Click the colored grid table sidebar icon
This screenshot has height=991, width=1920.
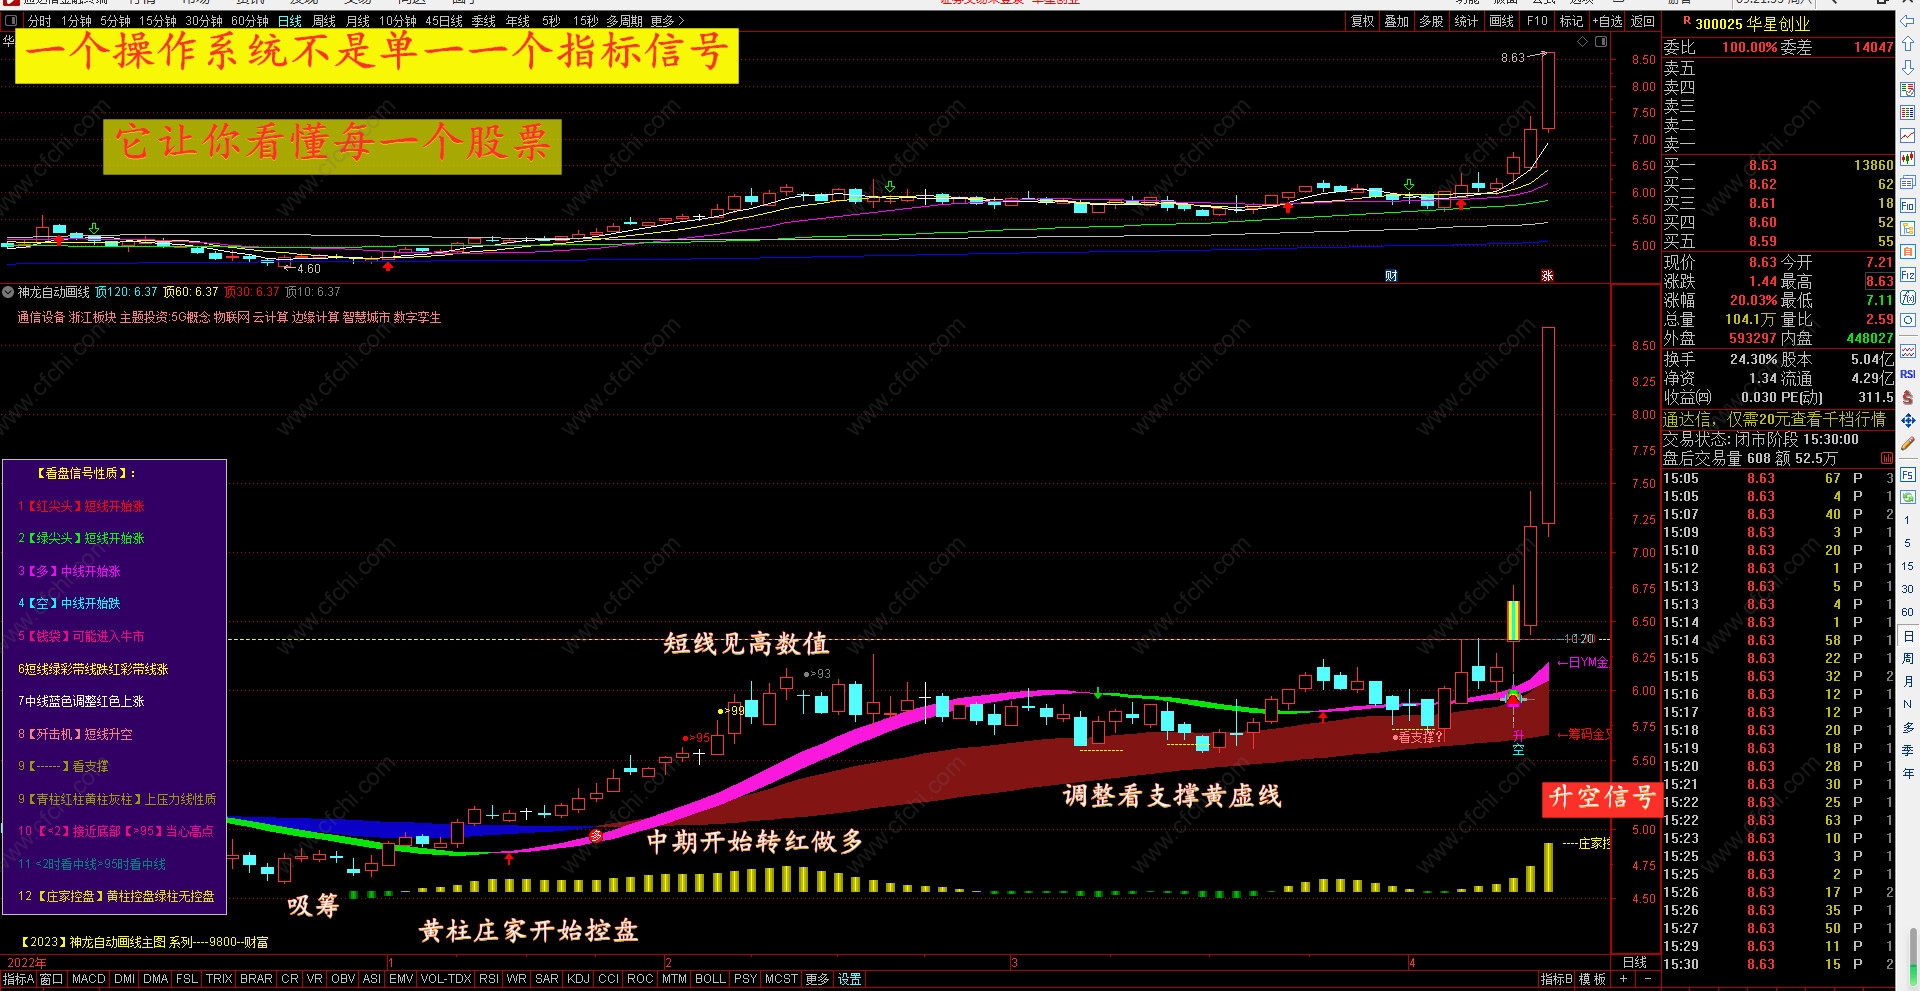click(x=1907, y=113)
